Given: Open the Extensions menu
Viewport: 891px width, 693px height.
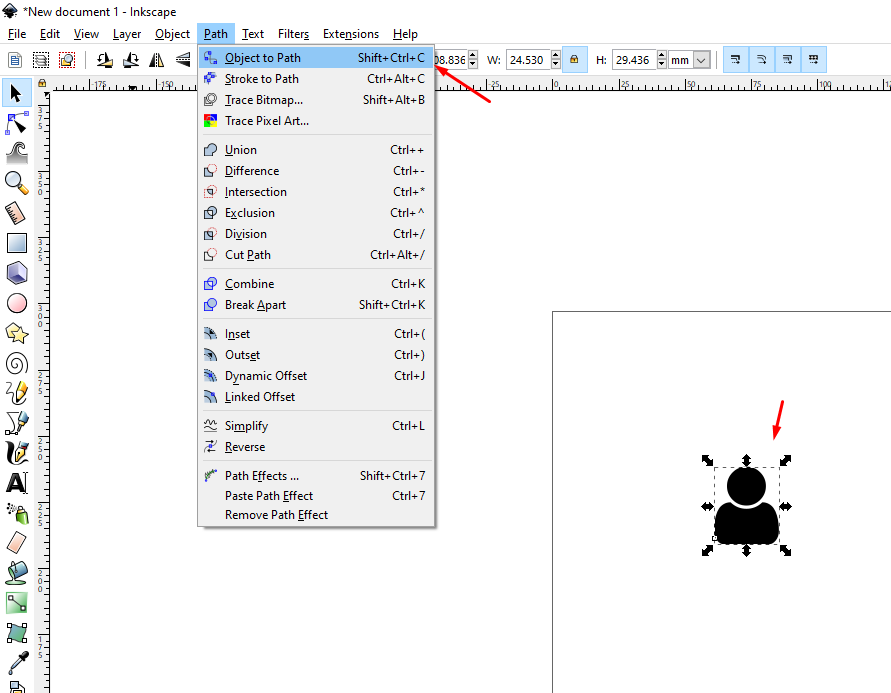Looking at the screenshot, I should point(350,34).
